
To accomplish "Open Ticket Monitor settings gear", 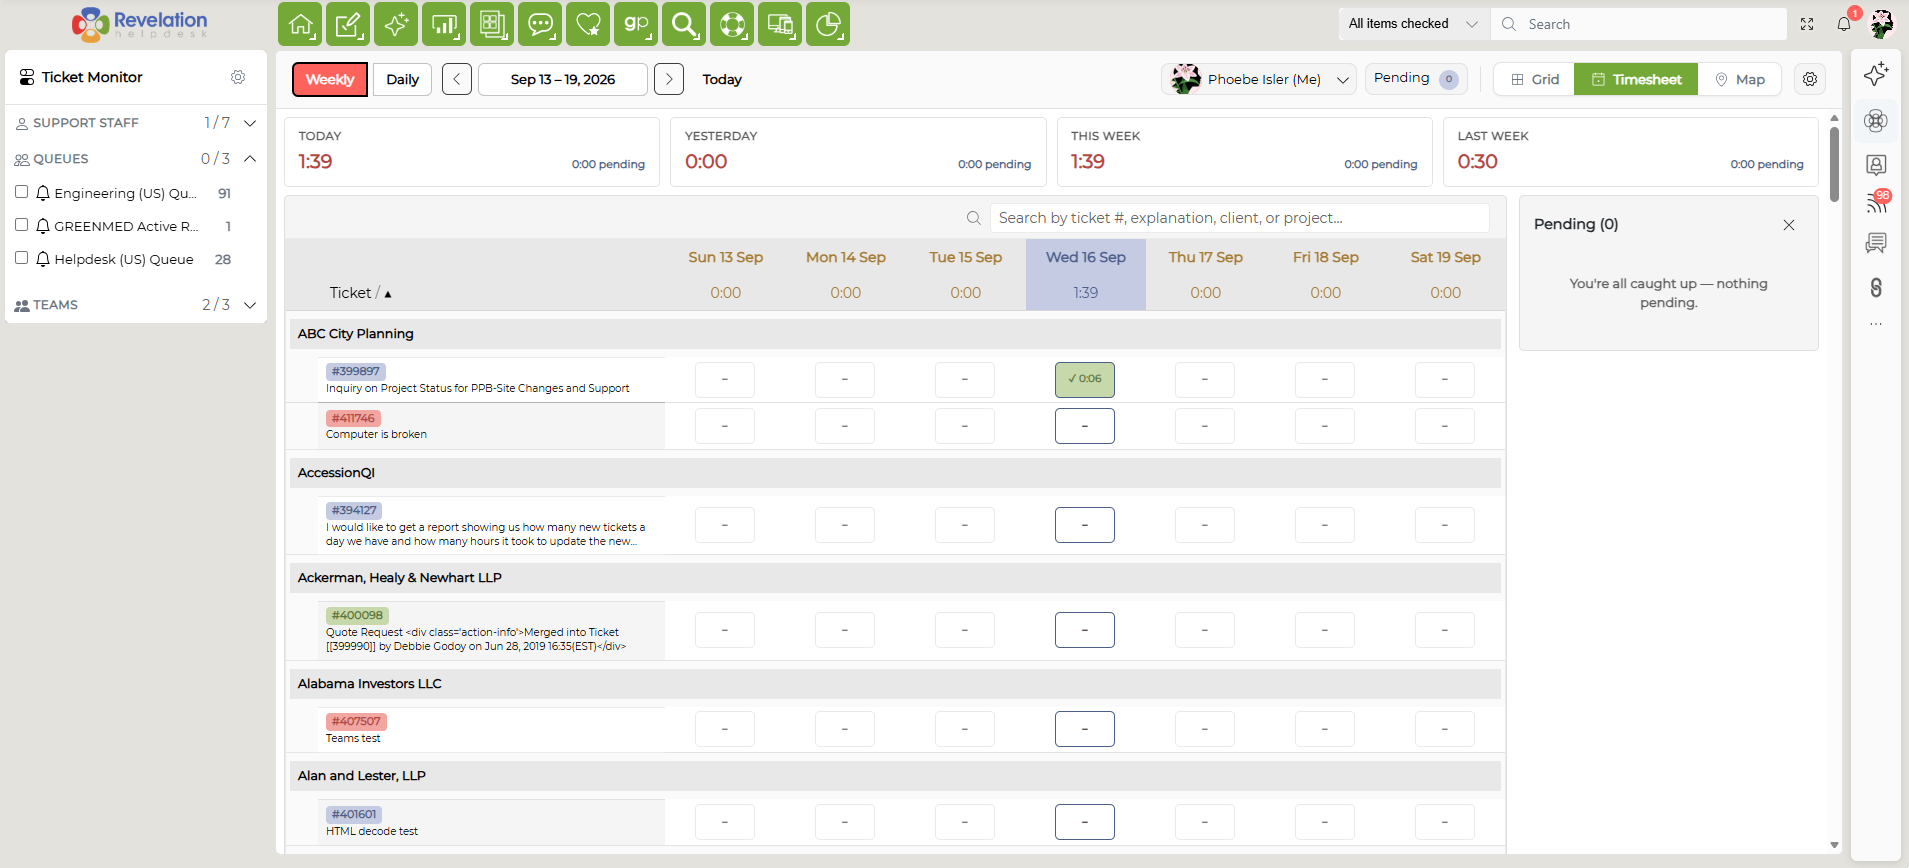I will click(238, 77).
